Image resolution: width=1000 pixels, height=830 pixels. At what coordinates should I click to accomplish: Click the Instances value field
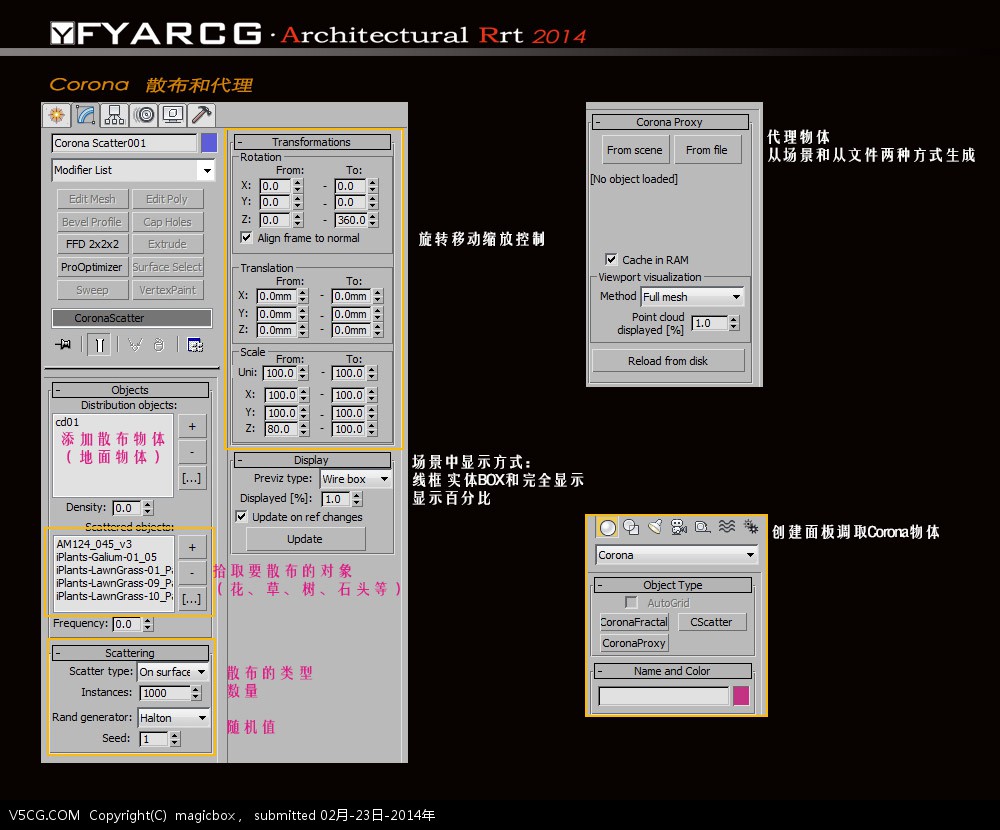(165, 693)
